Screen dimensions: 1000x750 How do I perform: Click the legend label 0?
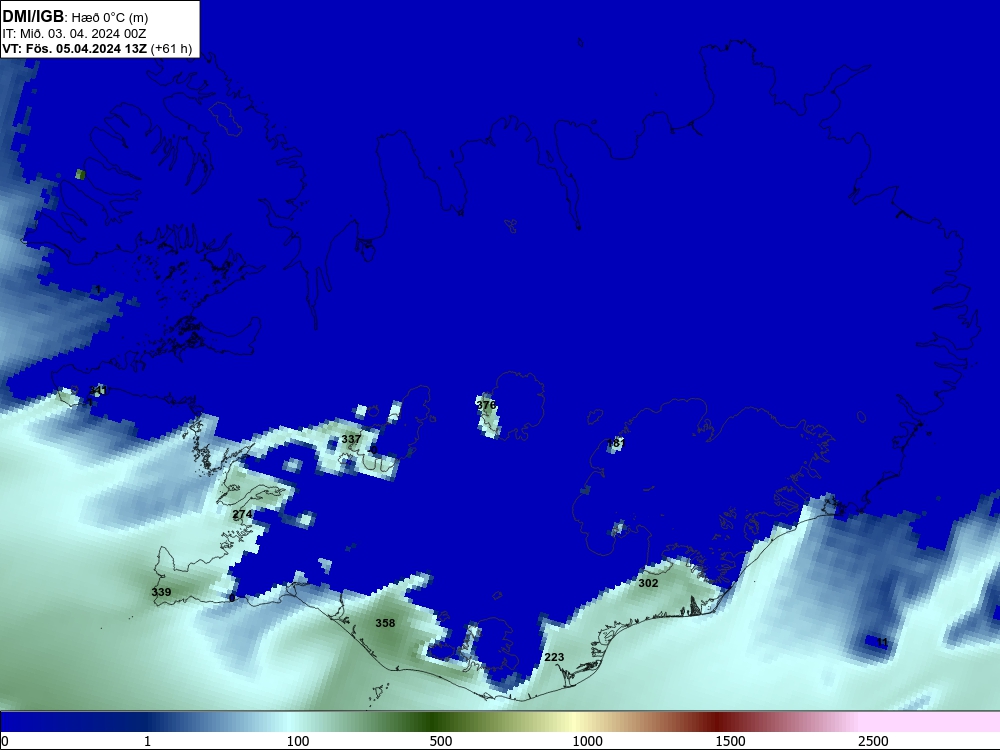[x=5, y=741]
